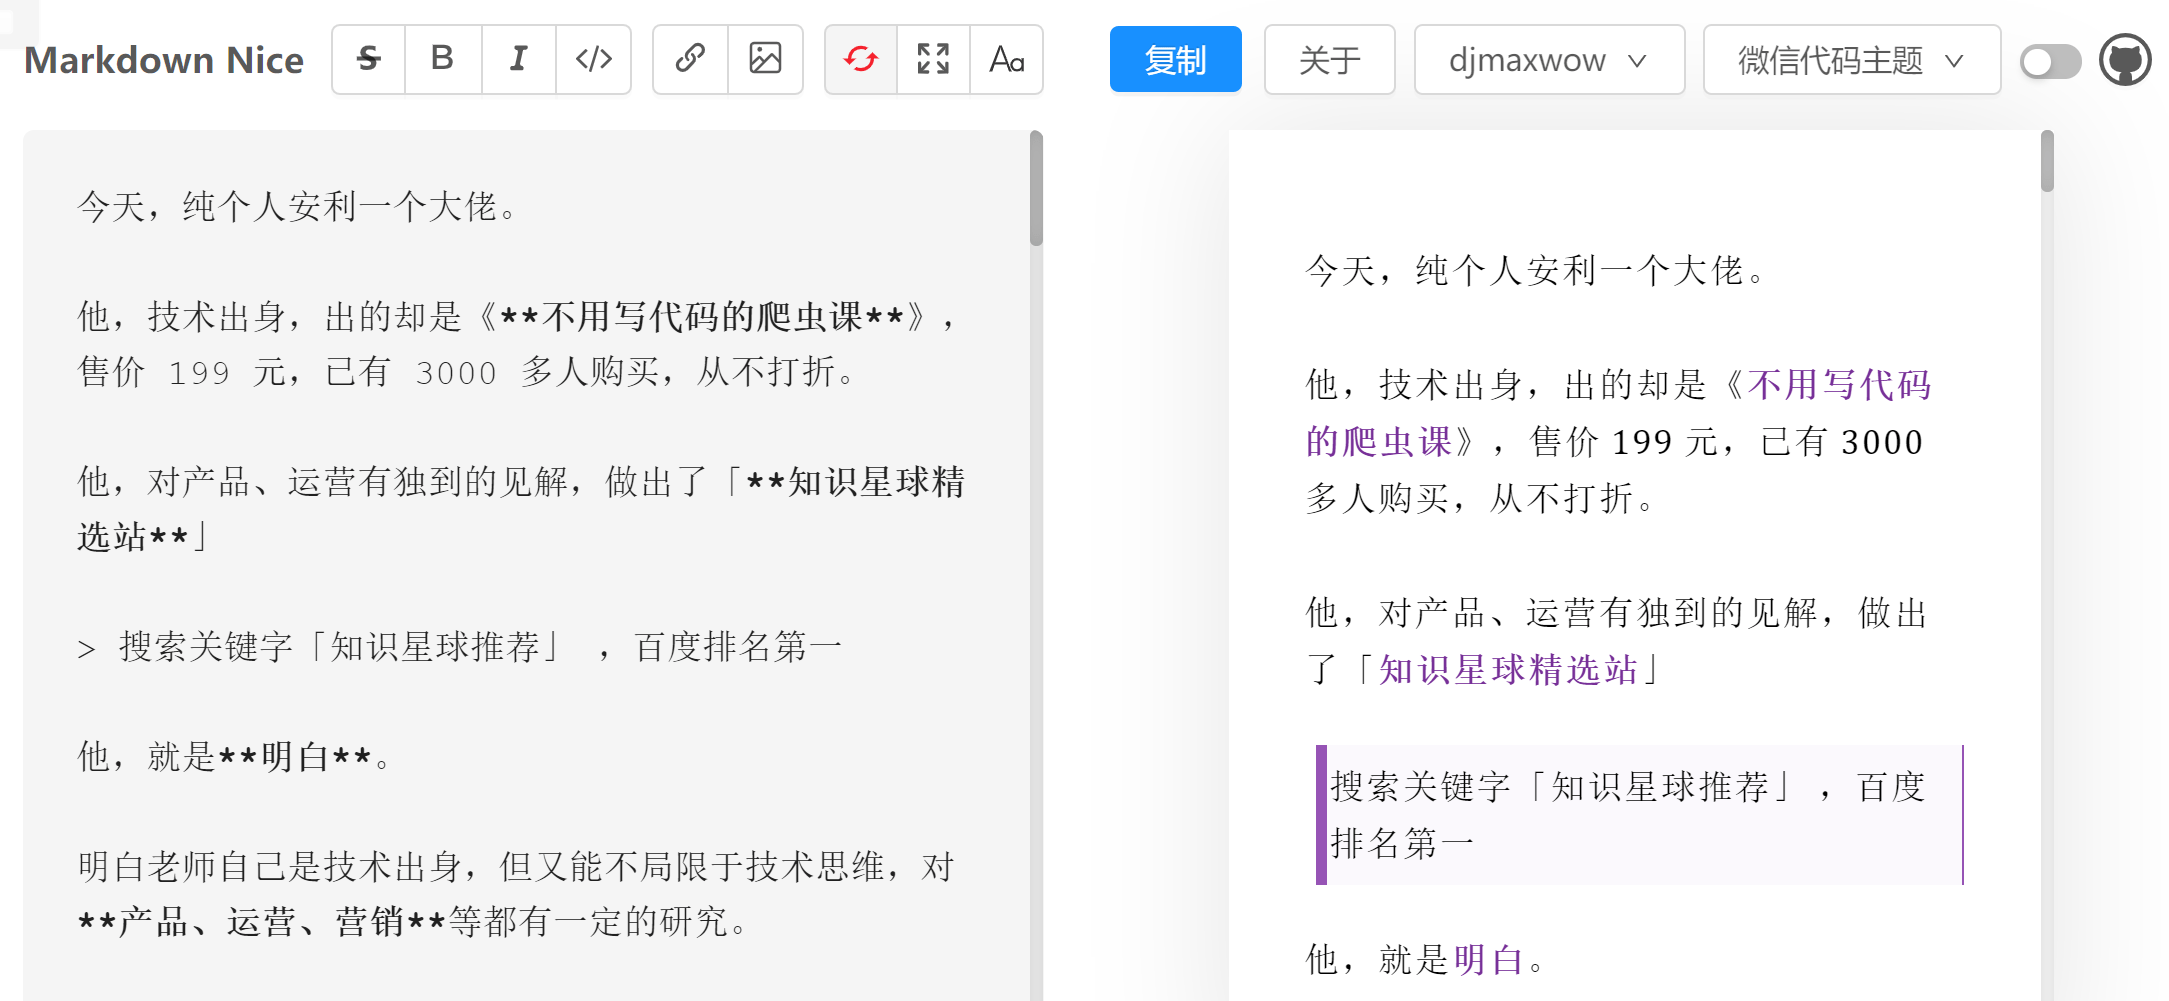Open the 关于 about dialog

tap(1330, 60)
